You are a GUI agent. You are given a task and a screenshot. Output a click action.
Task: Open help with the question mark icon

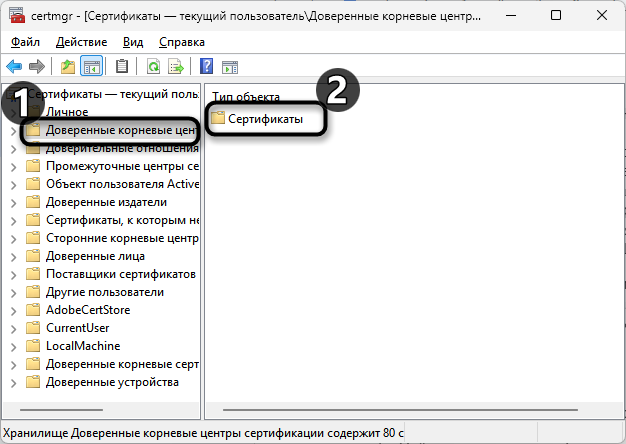point(206,66)
